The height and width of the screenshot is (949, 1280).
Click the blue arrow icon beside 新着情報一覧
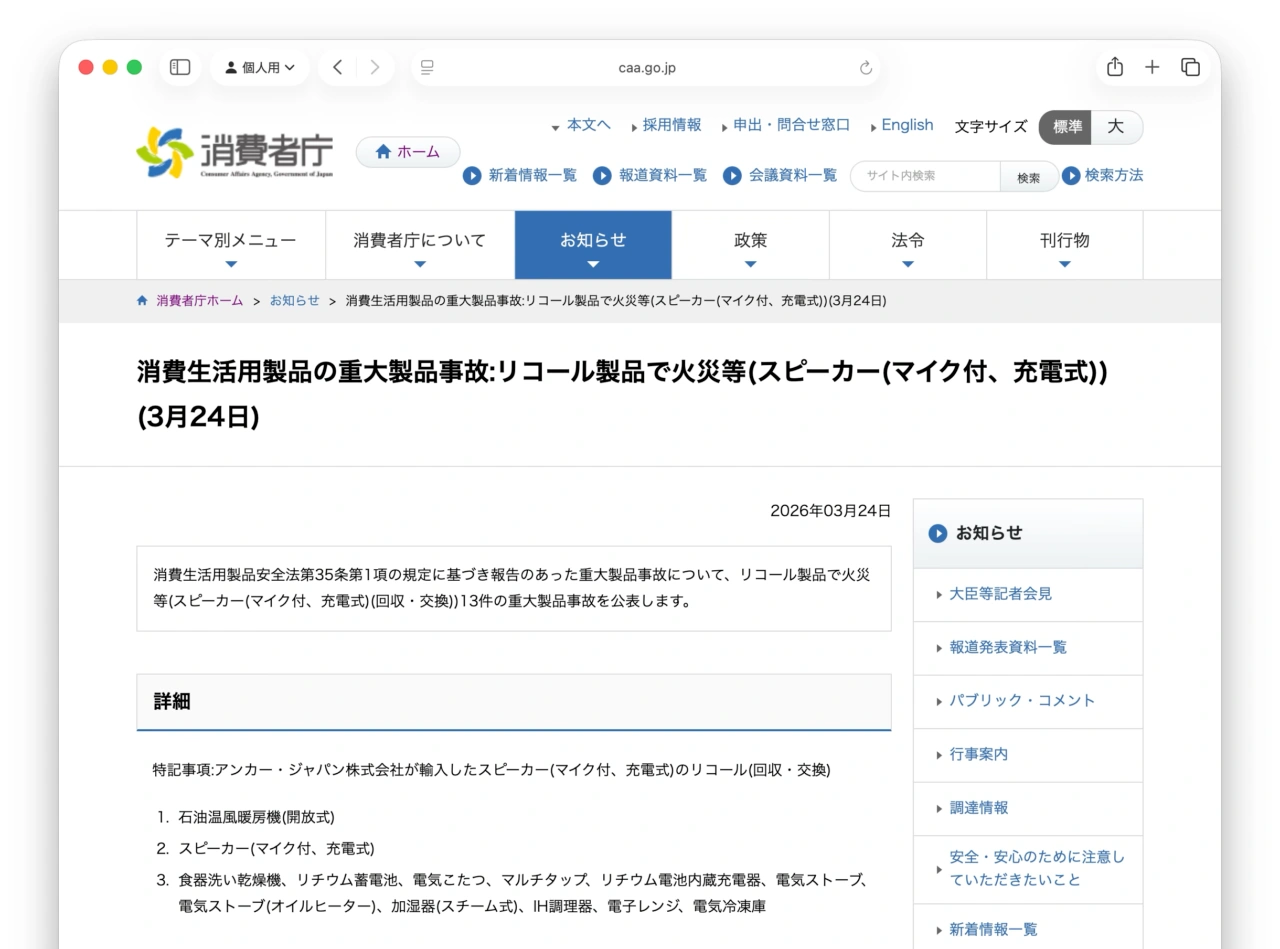[471, 175]
